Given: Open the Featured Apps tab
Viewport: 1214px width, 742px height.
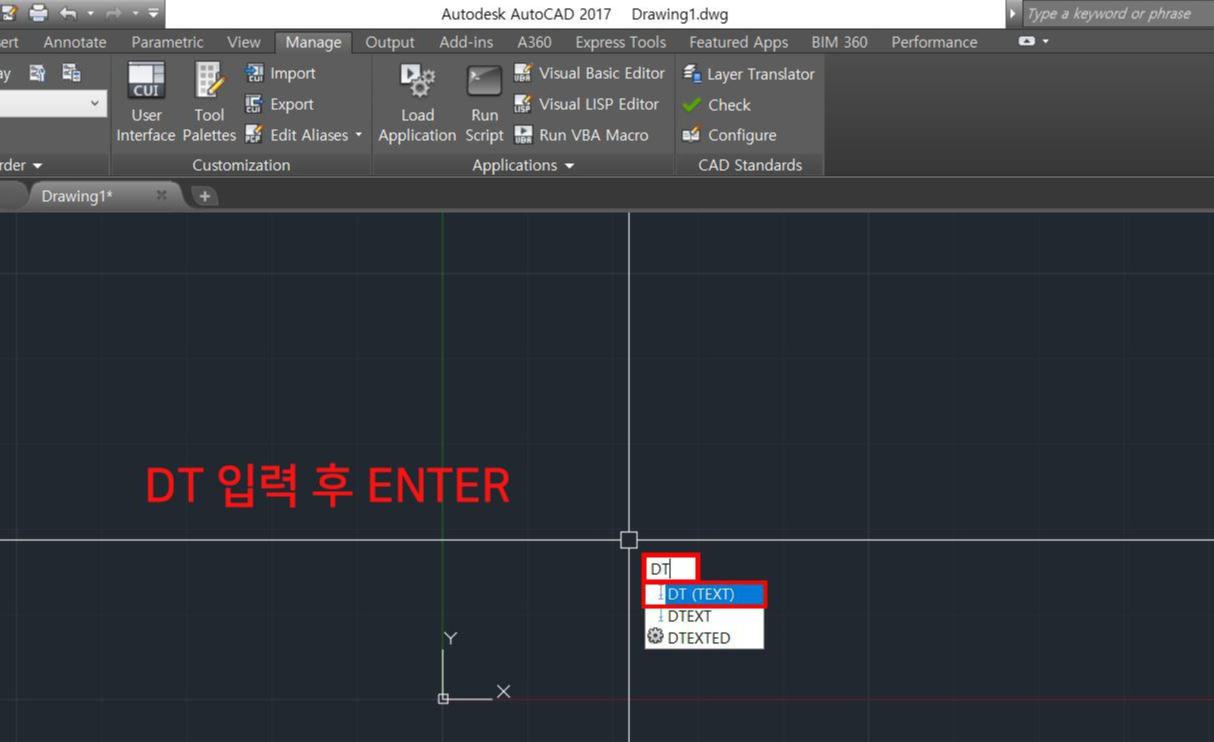Looking at the screenshot, I should (x=738, y=42).
